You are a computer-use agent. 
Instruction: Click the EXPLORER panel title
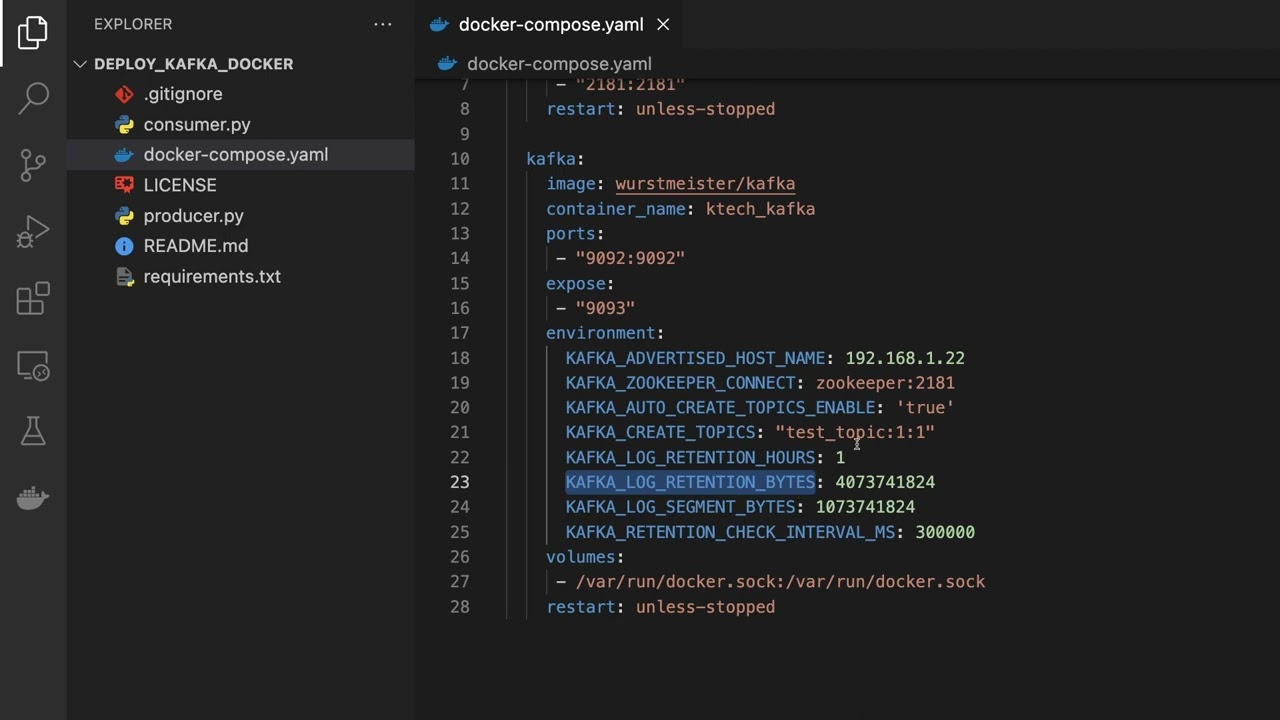point(133,24)
